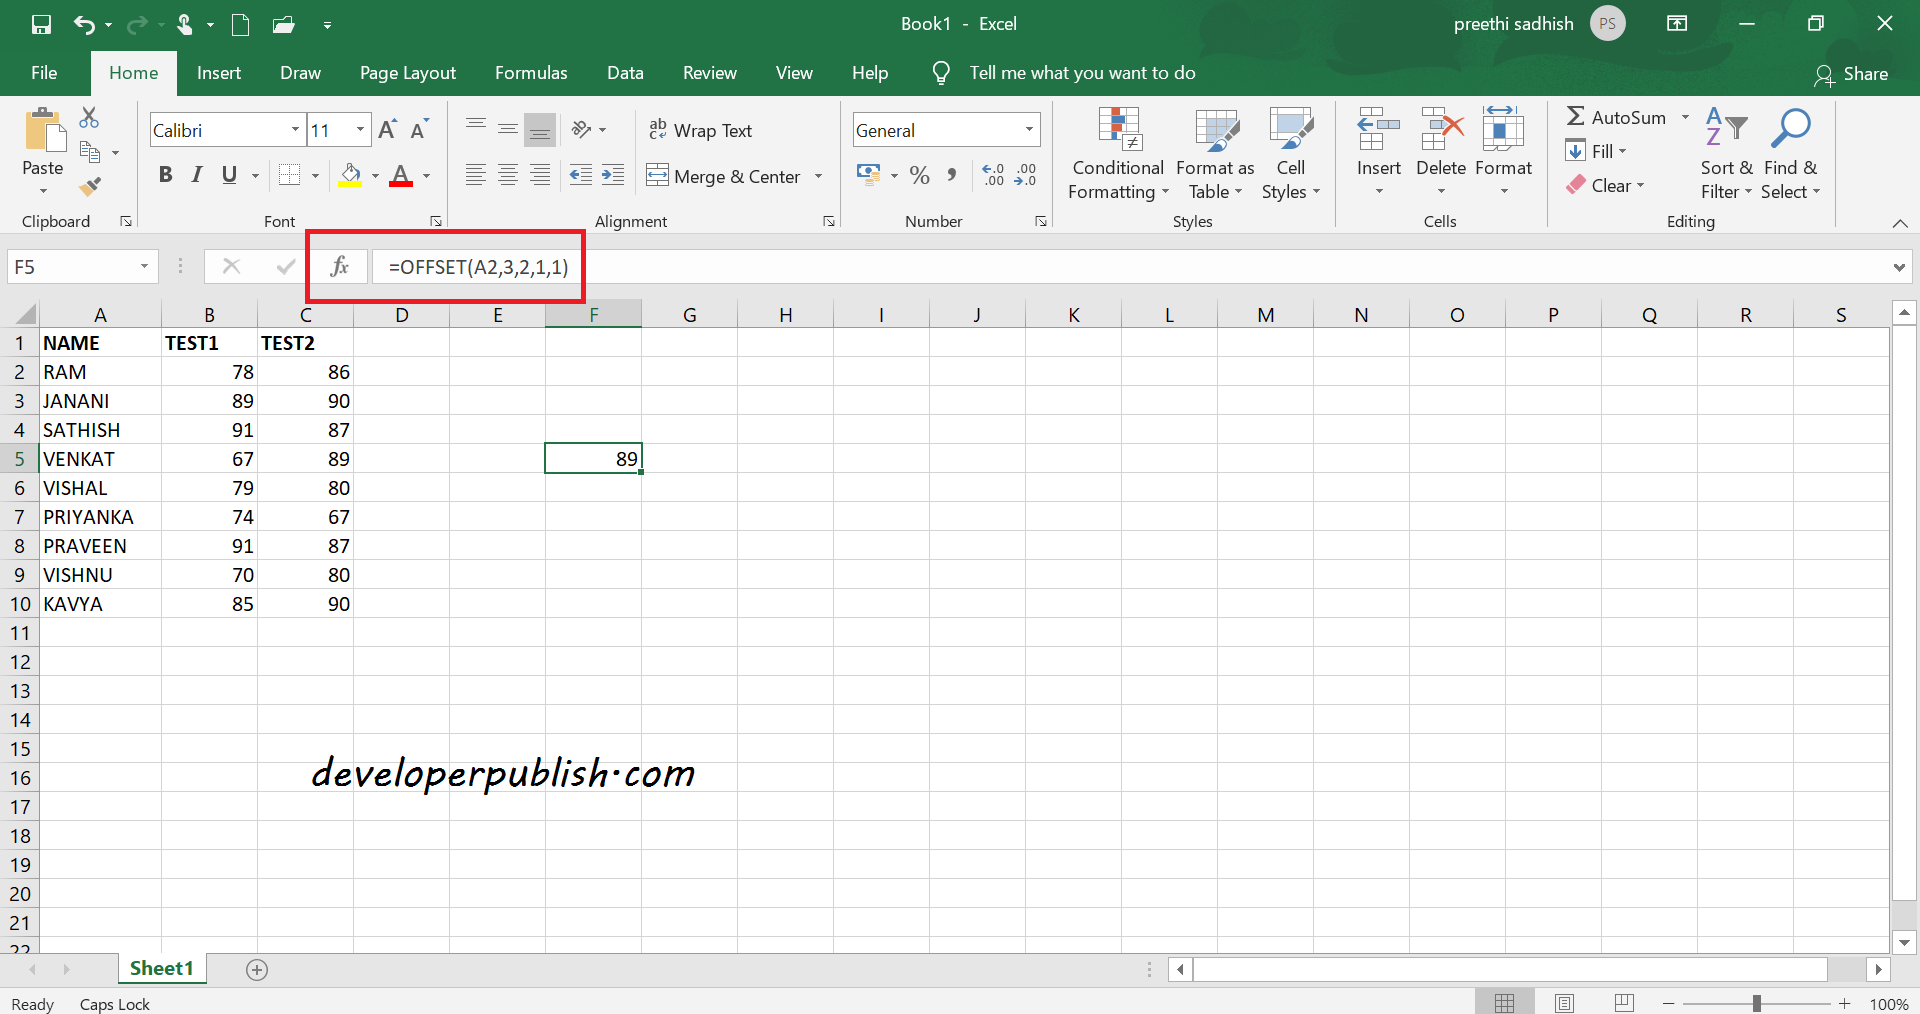Viewport: 1920px width, 1014px height.
Task: Click the Sheet1 tab
Action: coord(161,968)
